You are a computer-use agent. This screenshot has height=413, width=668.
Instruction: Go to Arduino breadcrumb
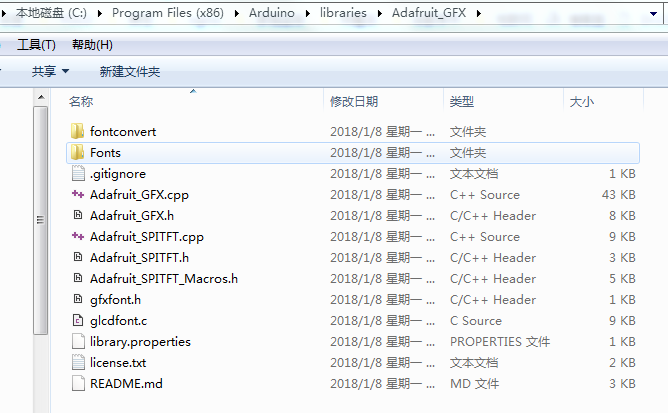click(x=272, y=13)
